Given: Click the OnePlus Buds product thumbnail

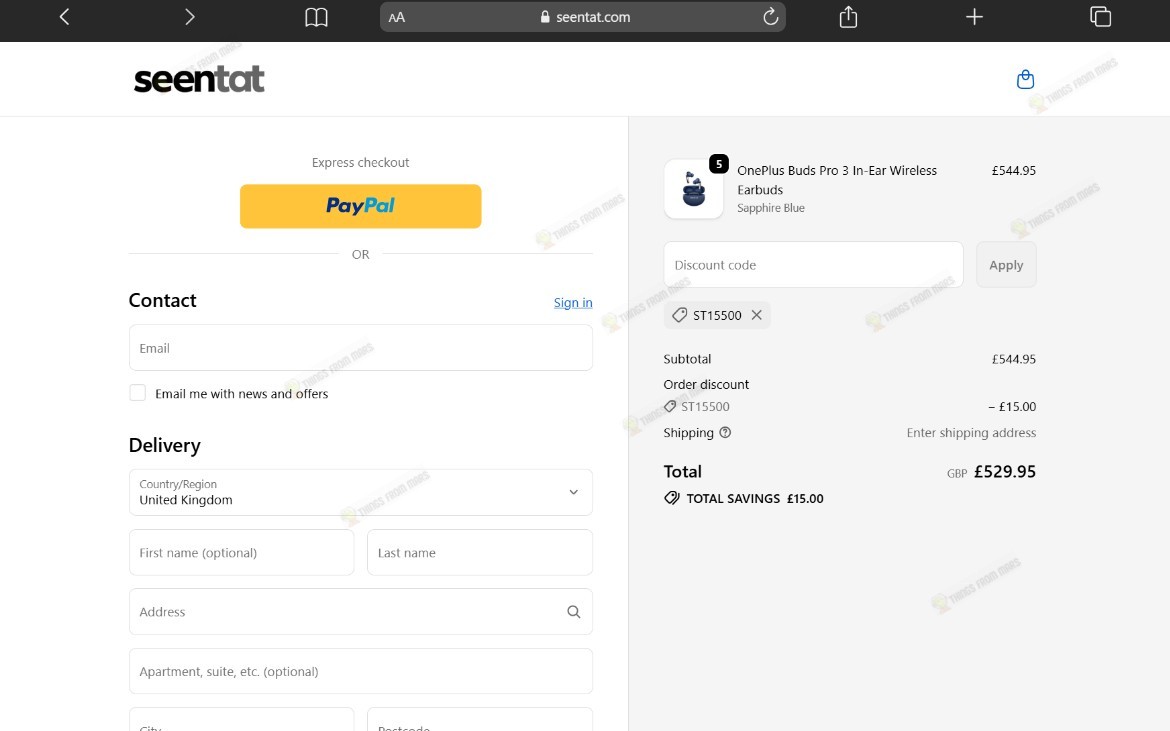Looking at the screenshot, I should [x=693, y=189].
